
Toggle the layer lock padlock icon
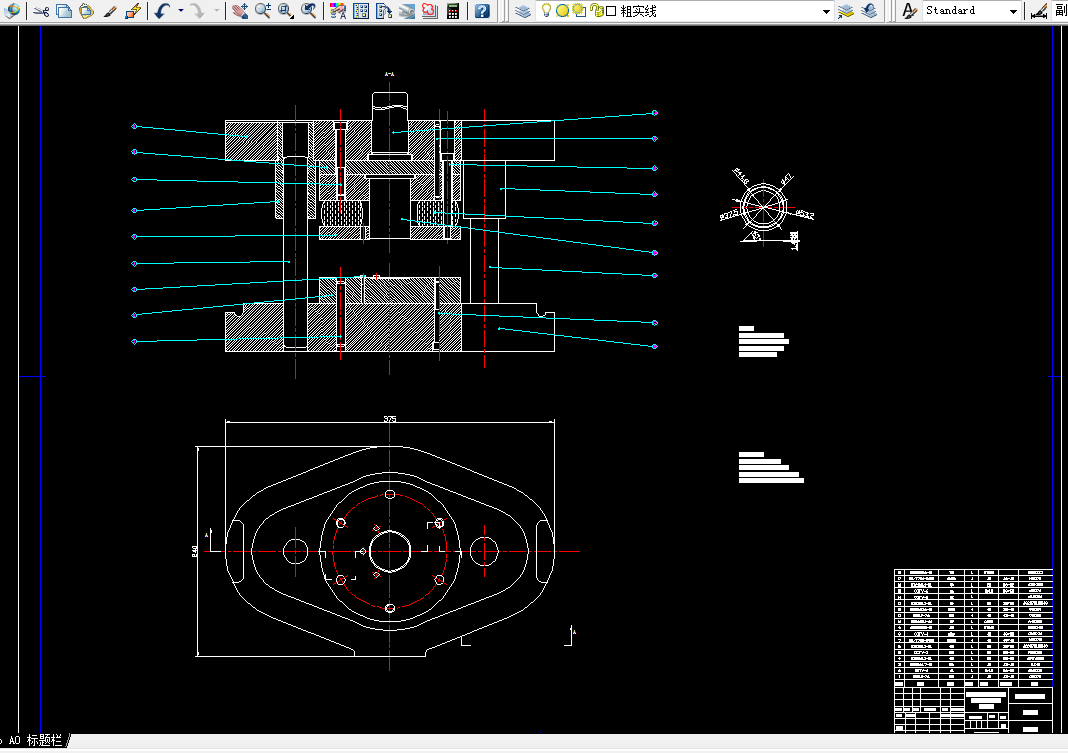[597, 10]
